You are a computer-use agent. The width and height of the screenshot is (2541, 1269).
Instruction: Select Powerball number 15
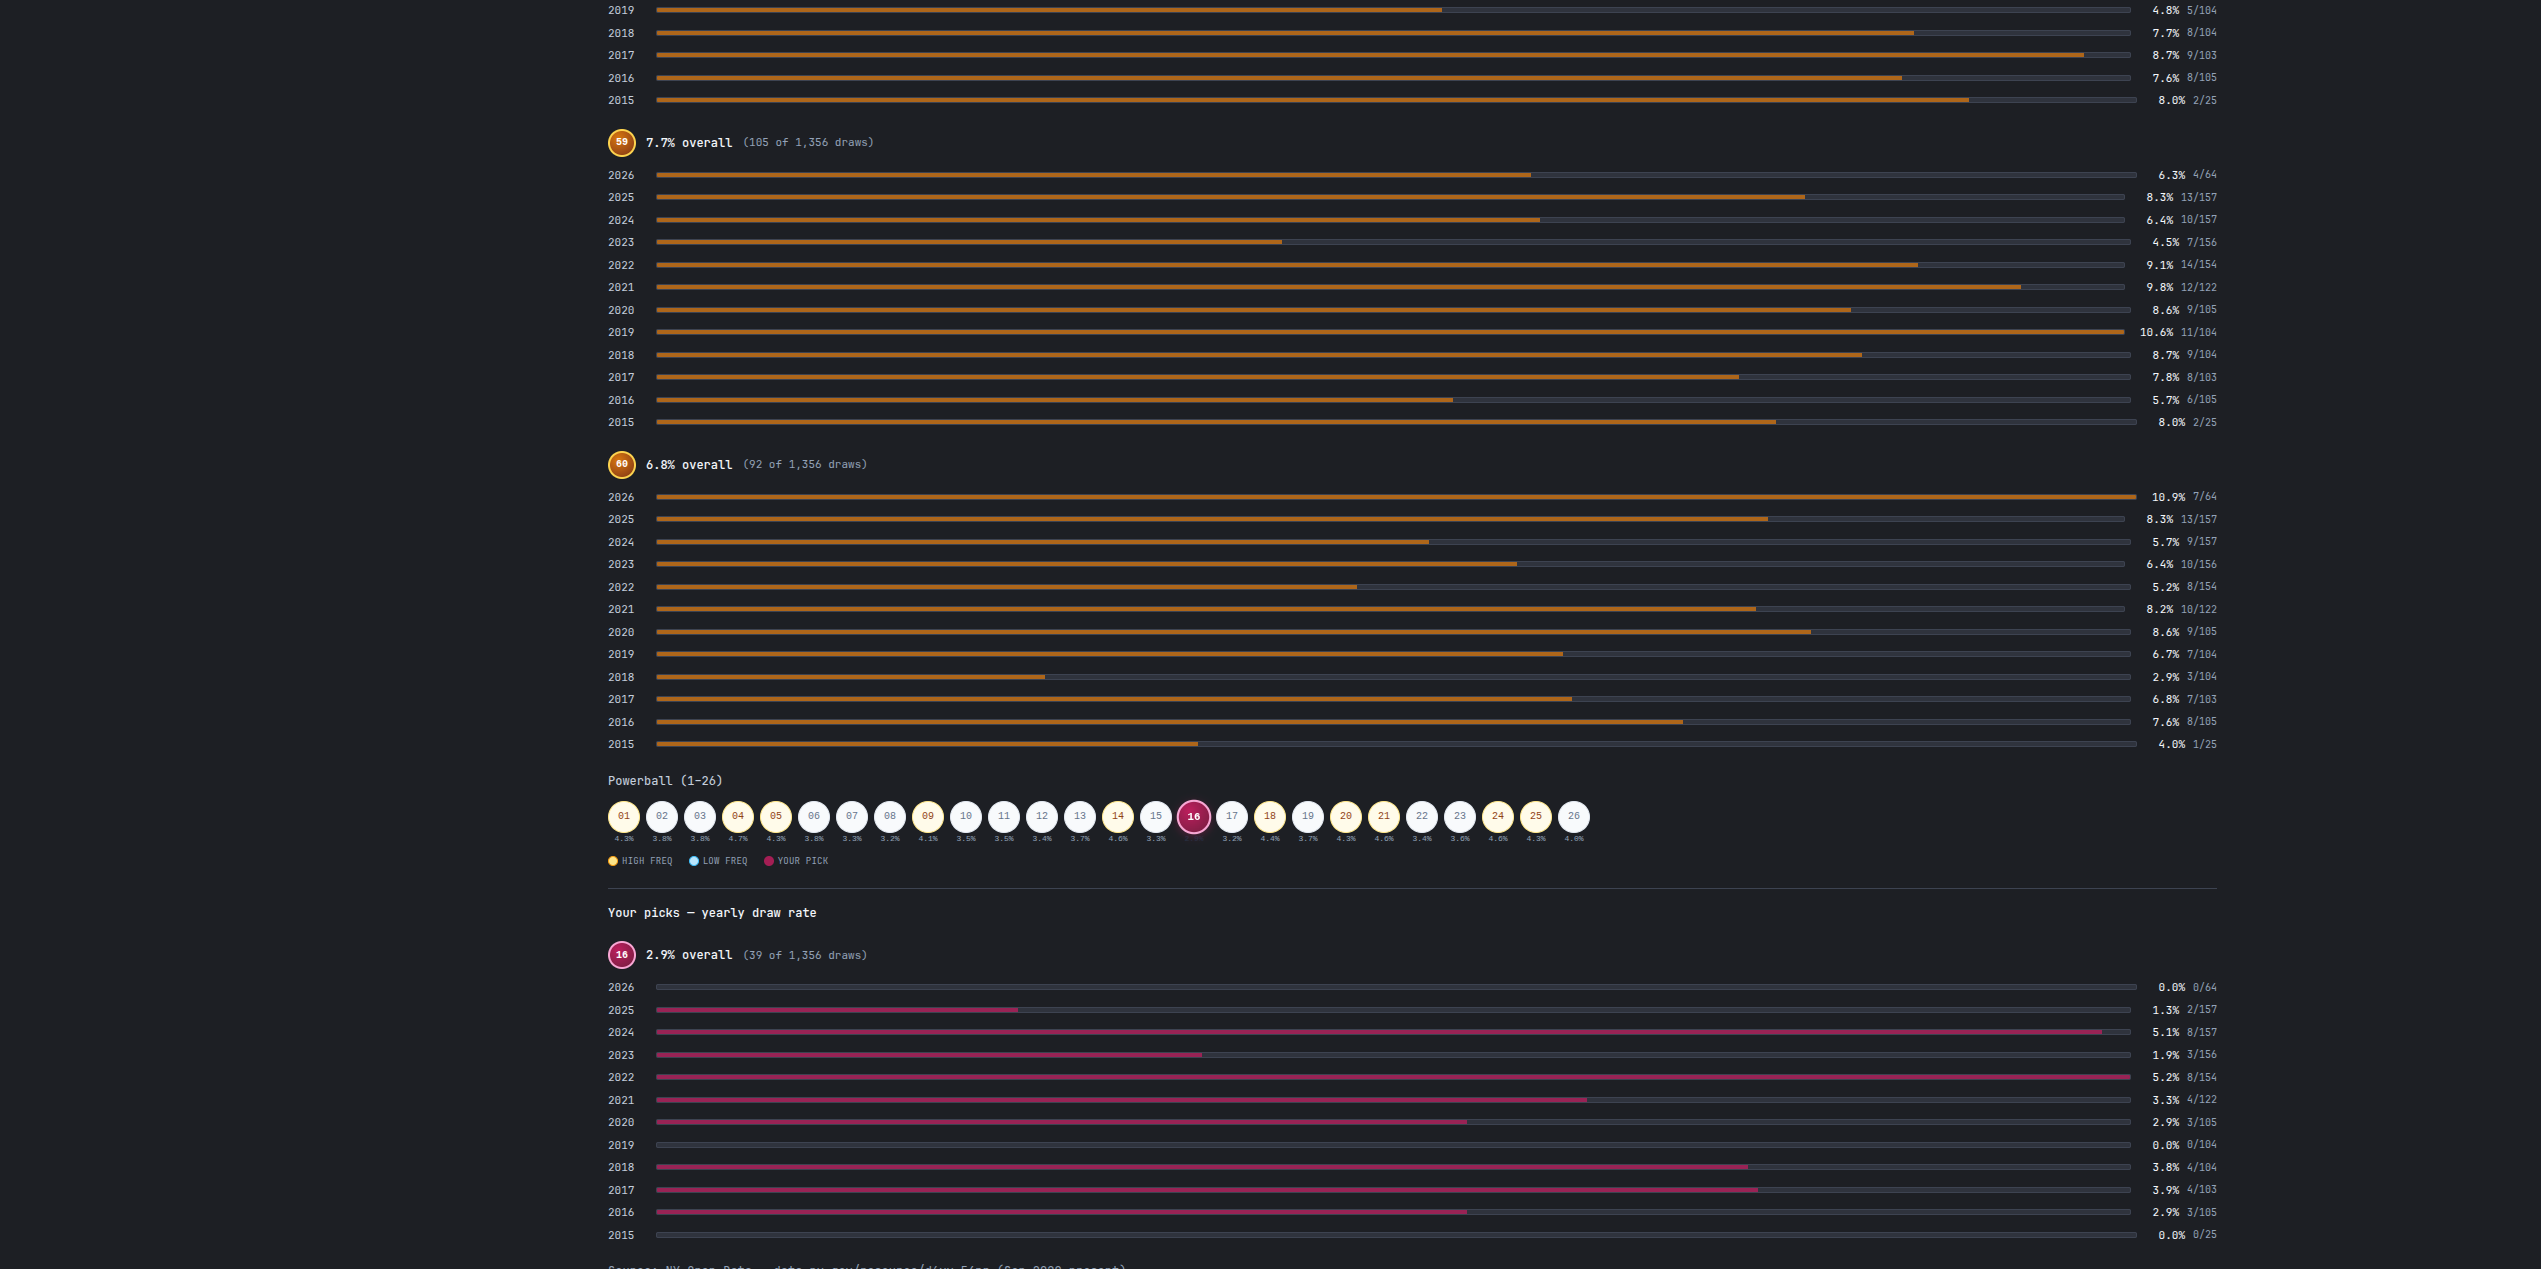[x=1156, y=816]
